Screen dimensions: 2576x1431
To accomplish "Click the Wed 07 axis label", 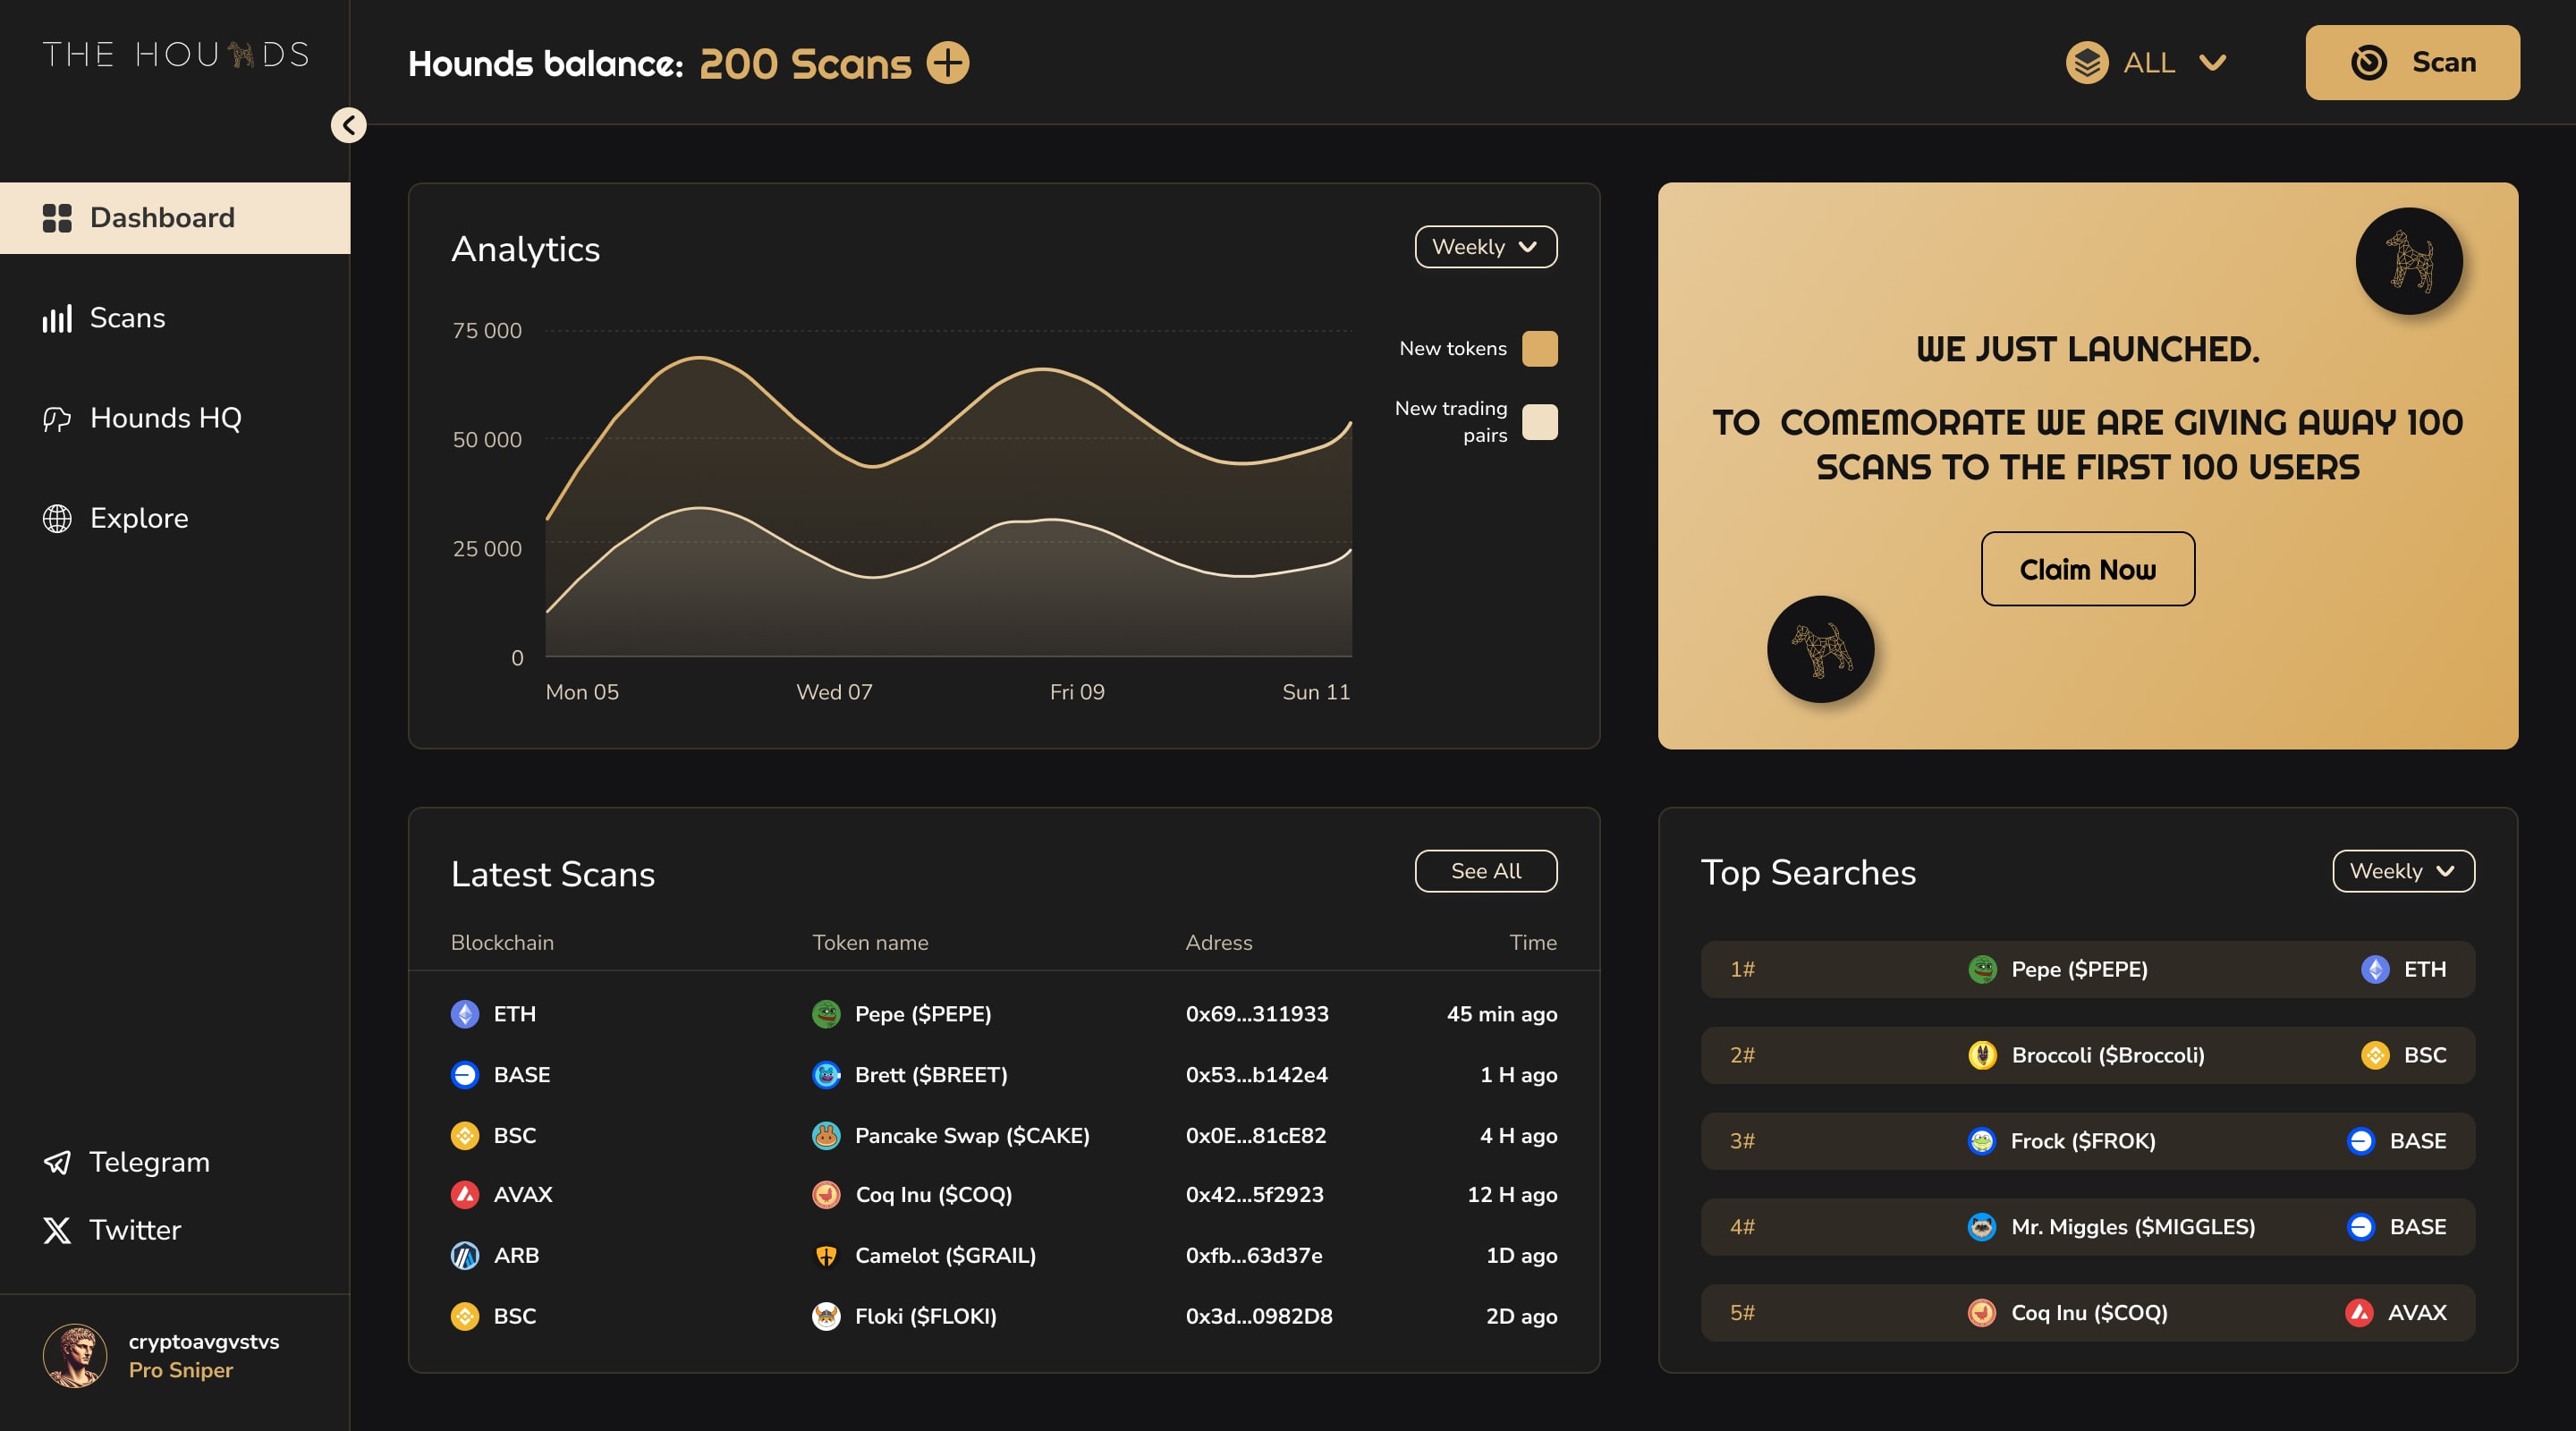I will coord(834,692).
